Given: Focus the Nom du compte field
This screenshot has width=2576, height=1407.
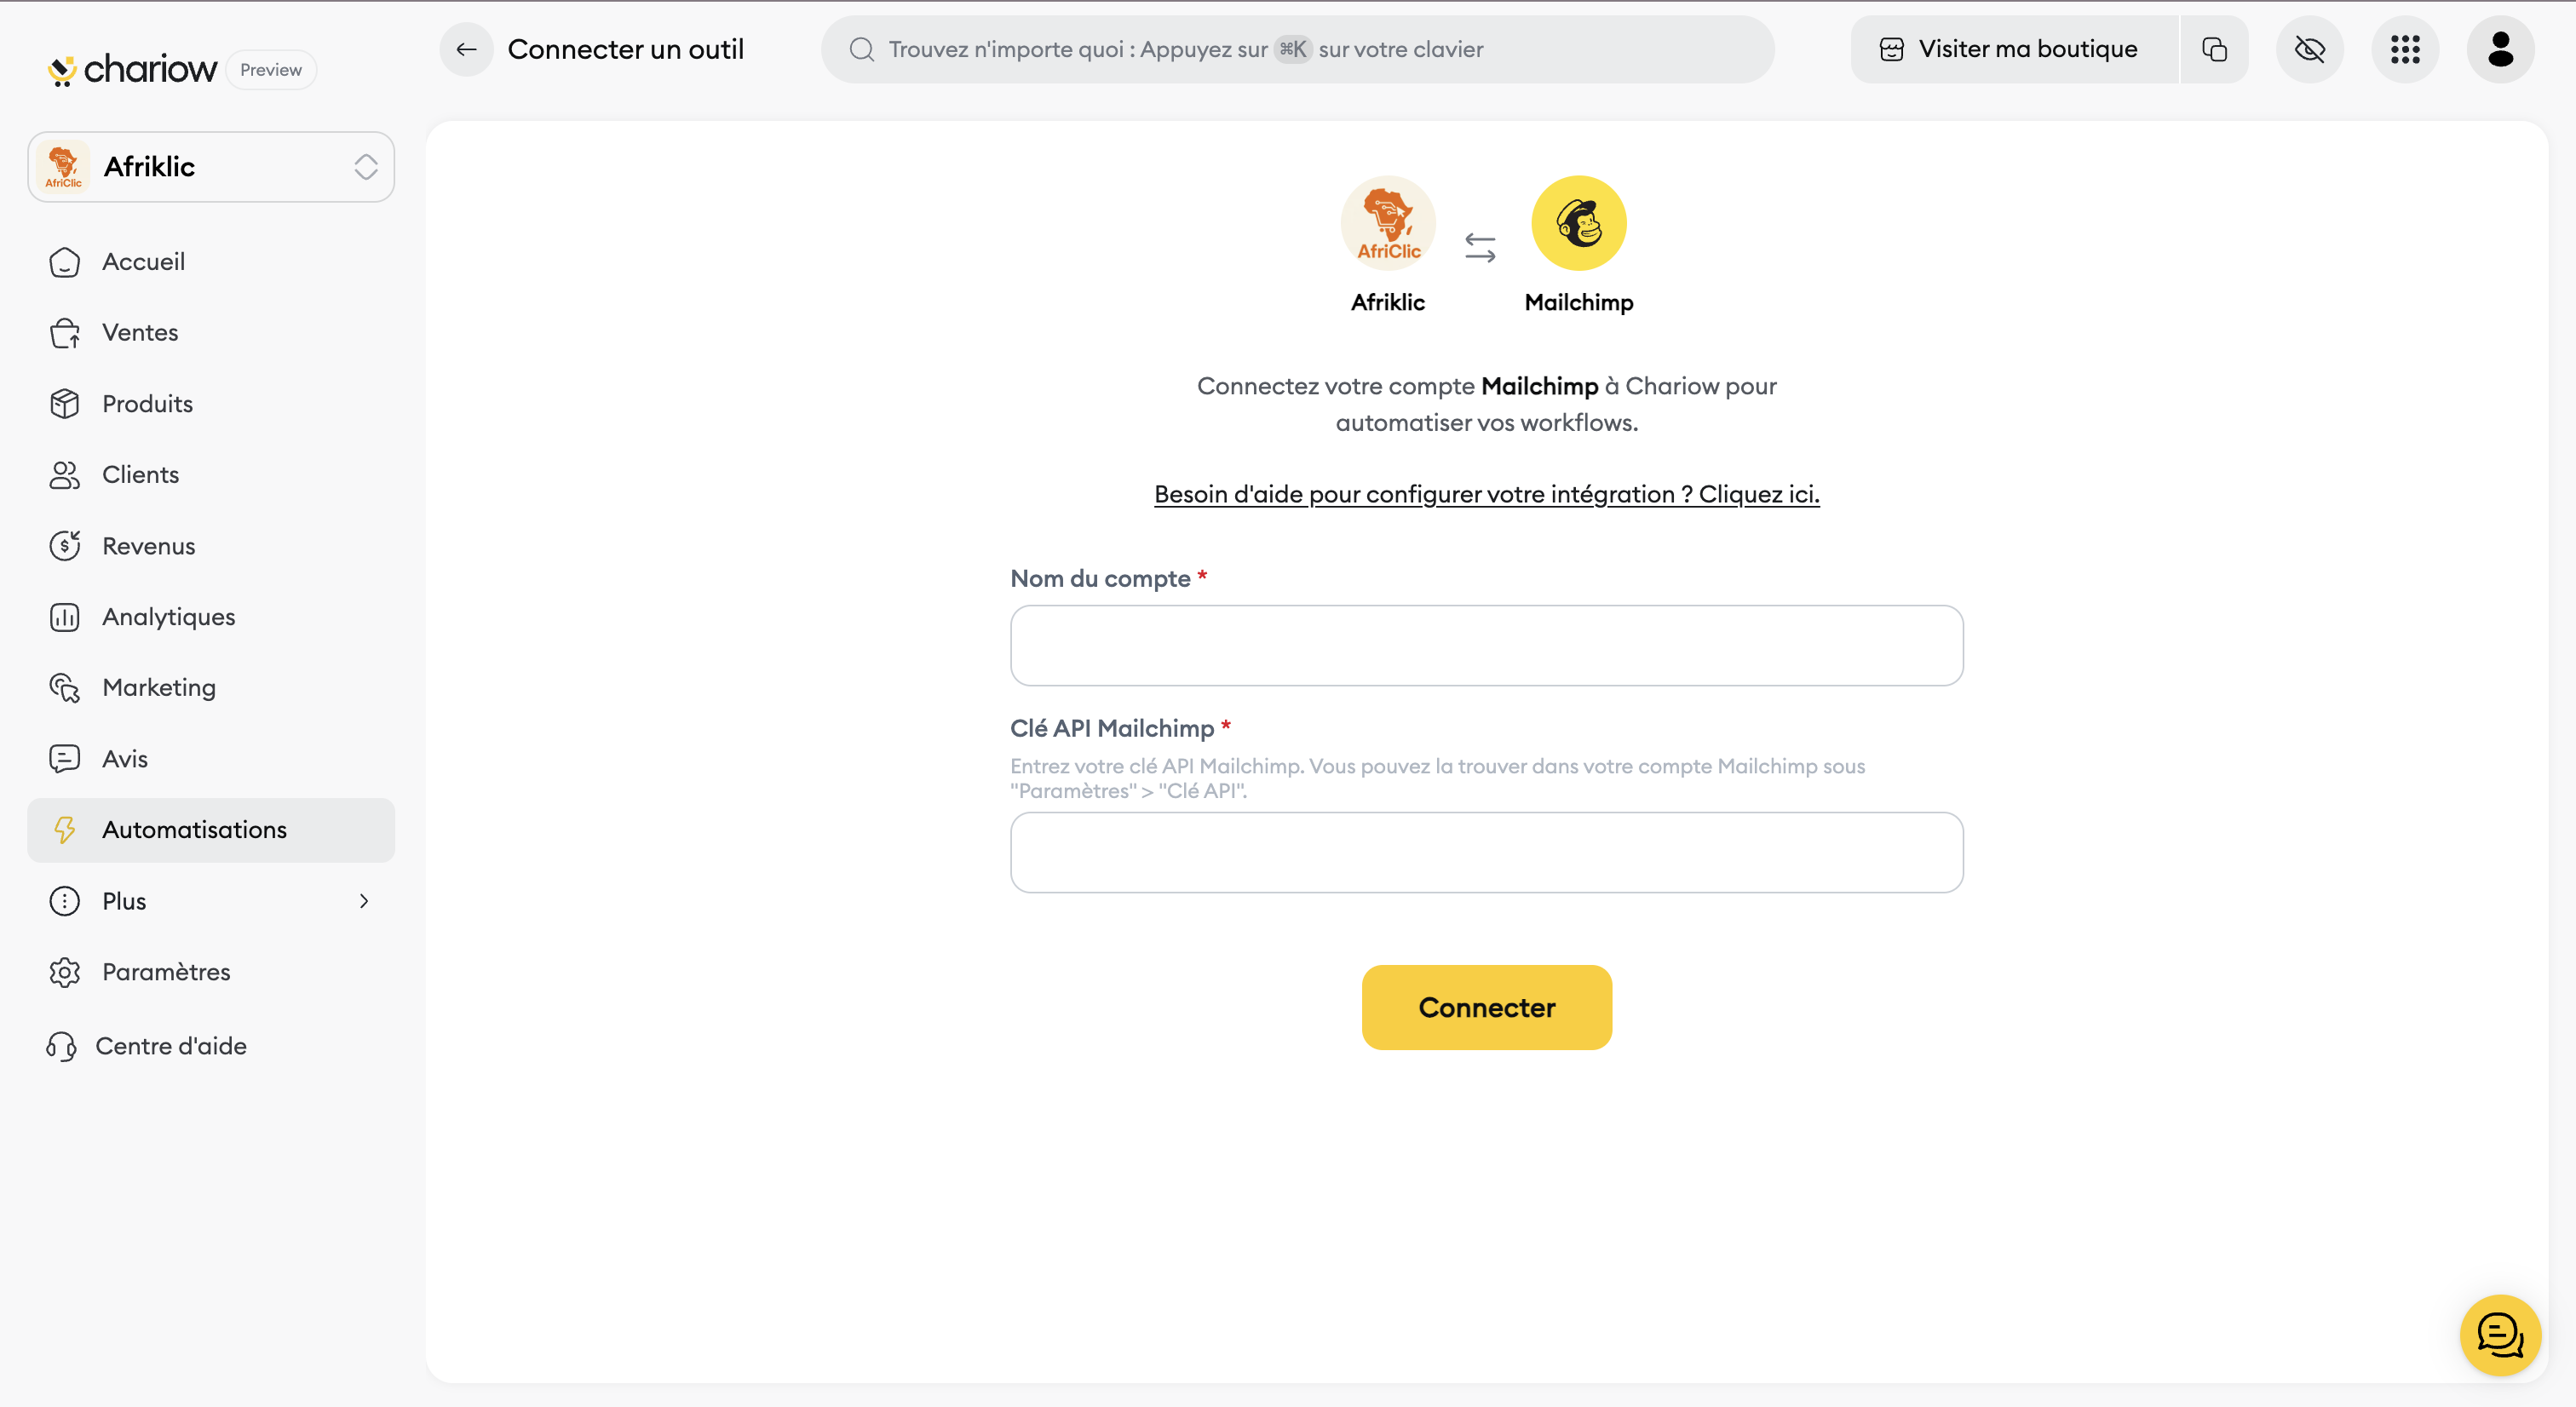Looking at the screenshot, I should tap(1486, 645).
